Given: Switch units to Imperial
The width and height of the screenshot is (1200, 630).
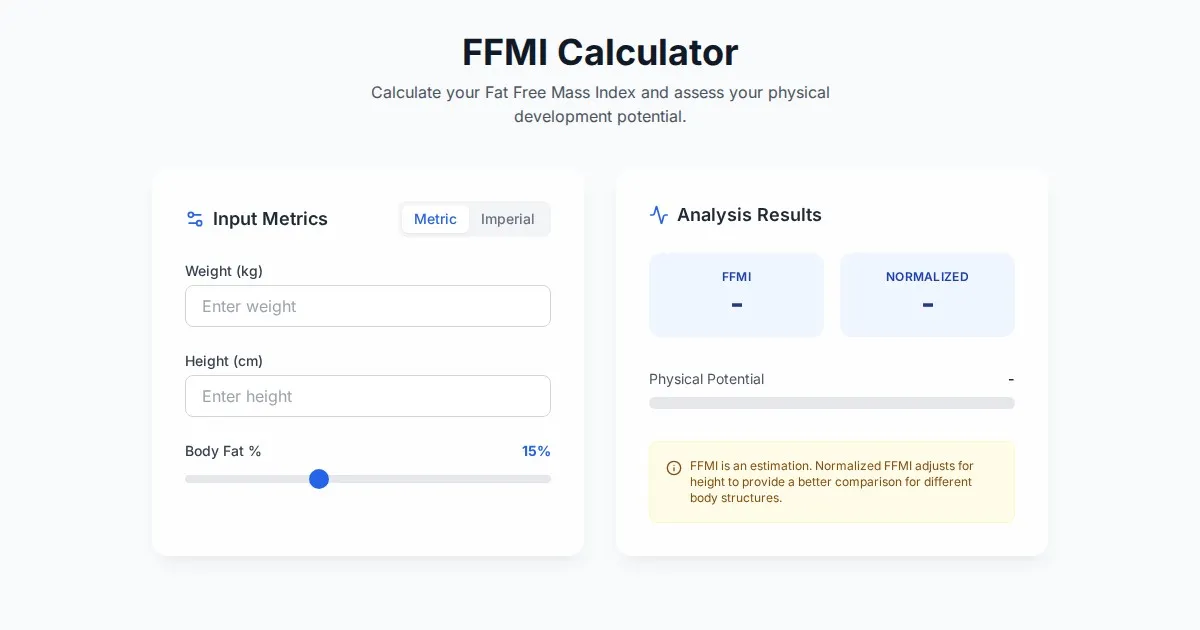Looking at the screenshot, I should click(507, 219).
